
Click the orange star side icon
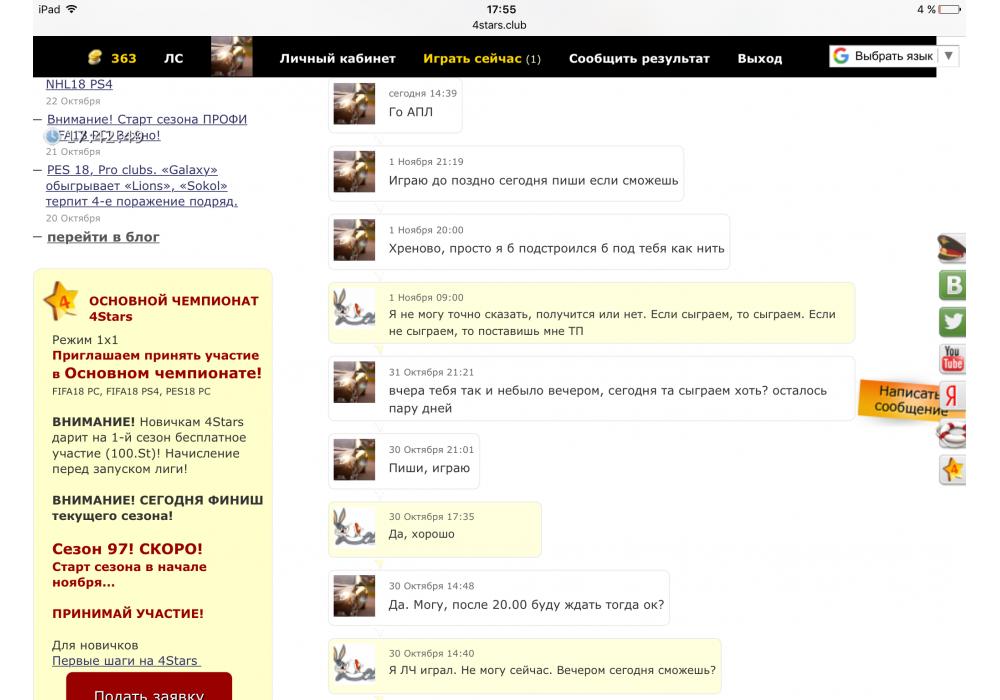pos(952,470)
